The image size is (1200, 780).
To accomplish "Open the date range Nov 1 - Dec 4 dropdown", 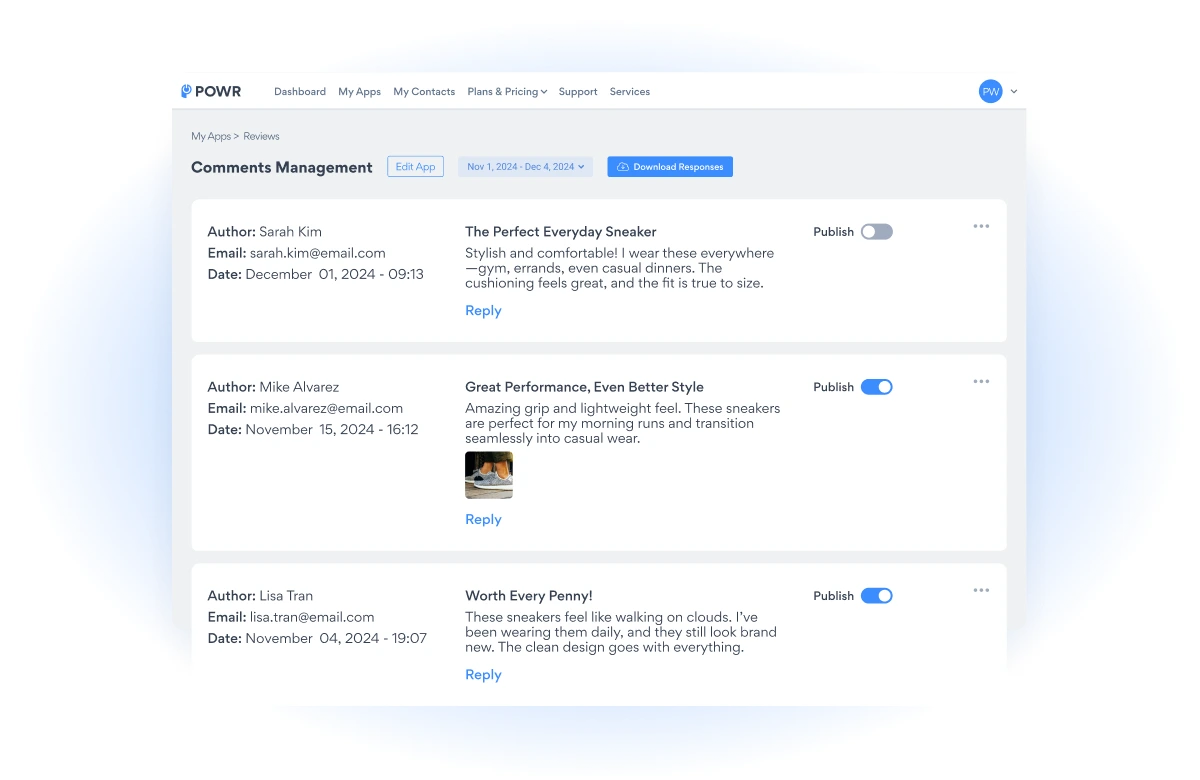I will [x=525, y=167].
